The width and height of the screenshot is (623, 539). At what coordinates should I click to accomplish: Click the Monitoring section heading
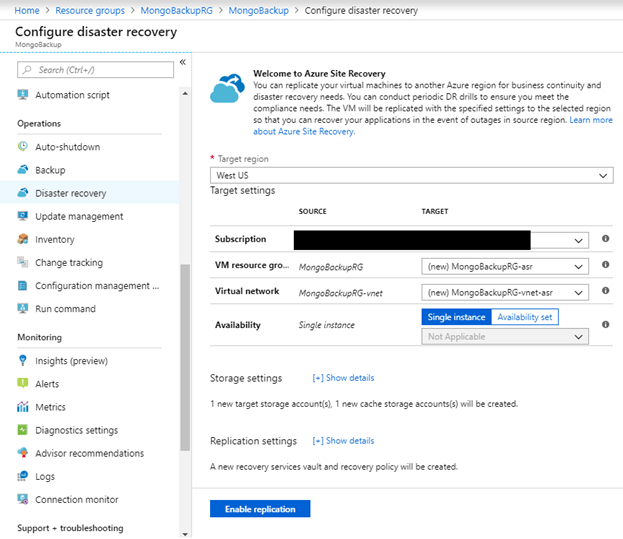coord(39,337)
